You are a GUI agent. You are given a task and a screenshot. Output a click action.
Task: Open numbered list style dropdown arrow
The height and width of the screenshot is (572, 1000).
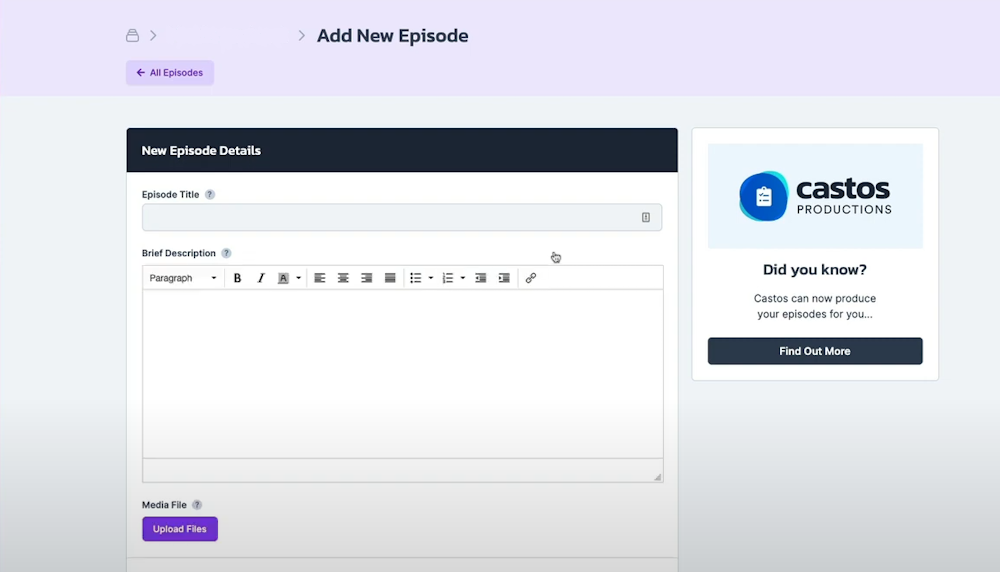[x=463, y=278]
